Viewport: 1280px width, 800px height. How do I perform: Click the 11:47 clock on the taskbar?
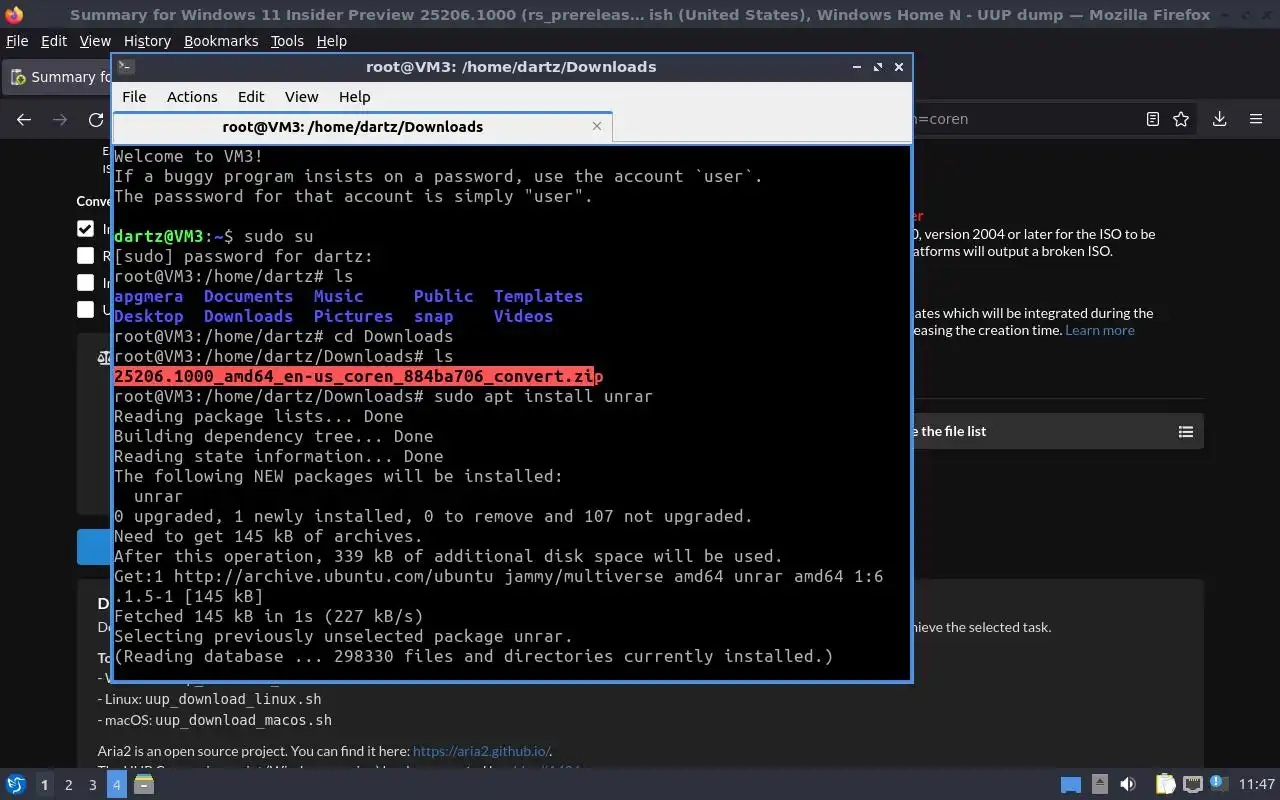click(1257, 785)
